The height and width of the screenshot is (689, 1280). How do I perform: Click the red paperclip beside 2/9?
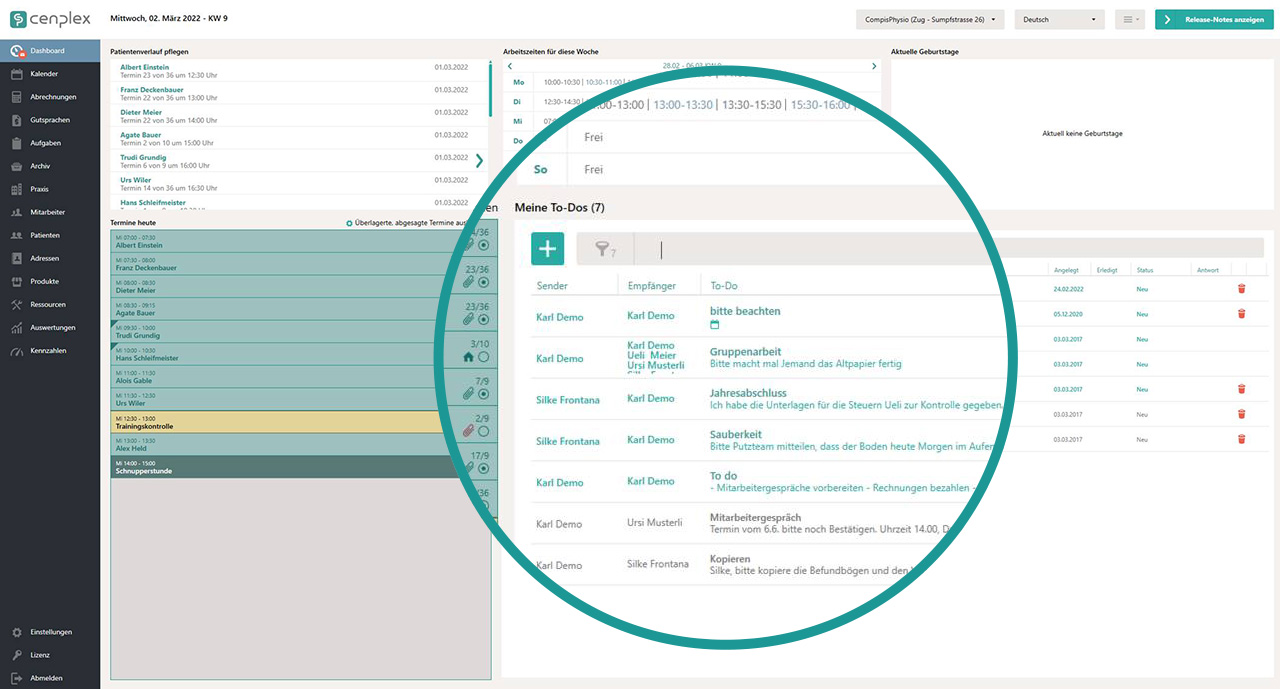[468, 431]
